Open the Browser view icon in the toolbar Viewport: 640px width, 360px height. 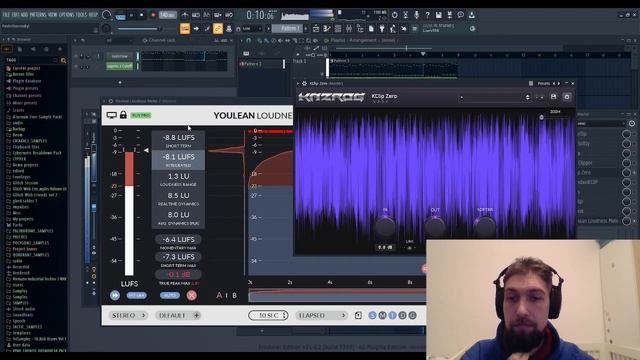point(360,29)
